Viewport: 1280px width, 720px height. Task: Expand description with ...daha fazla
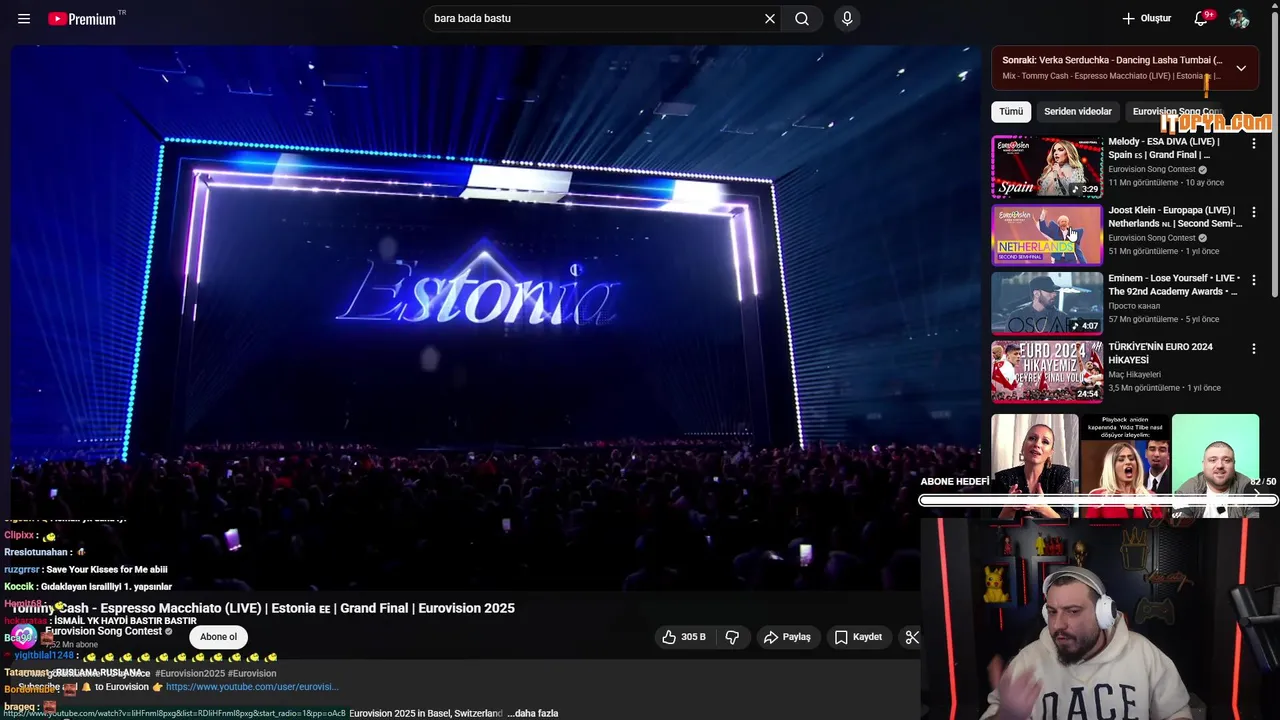pyautogui.click(x=532, y=713)
